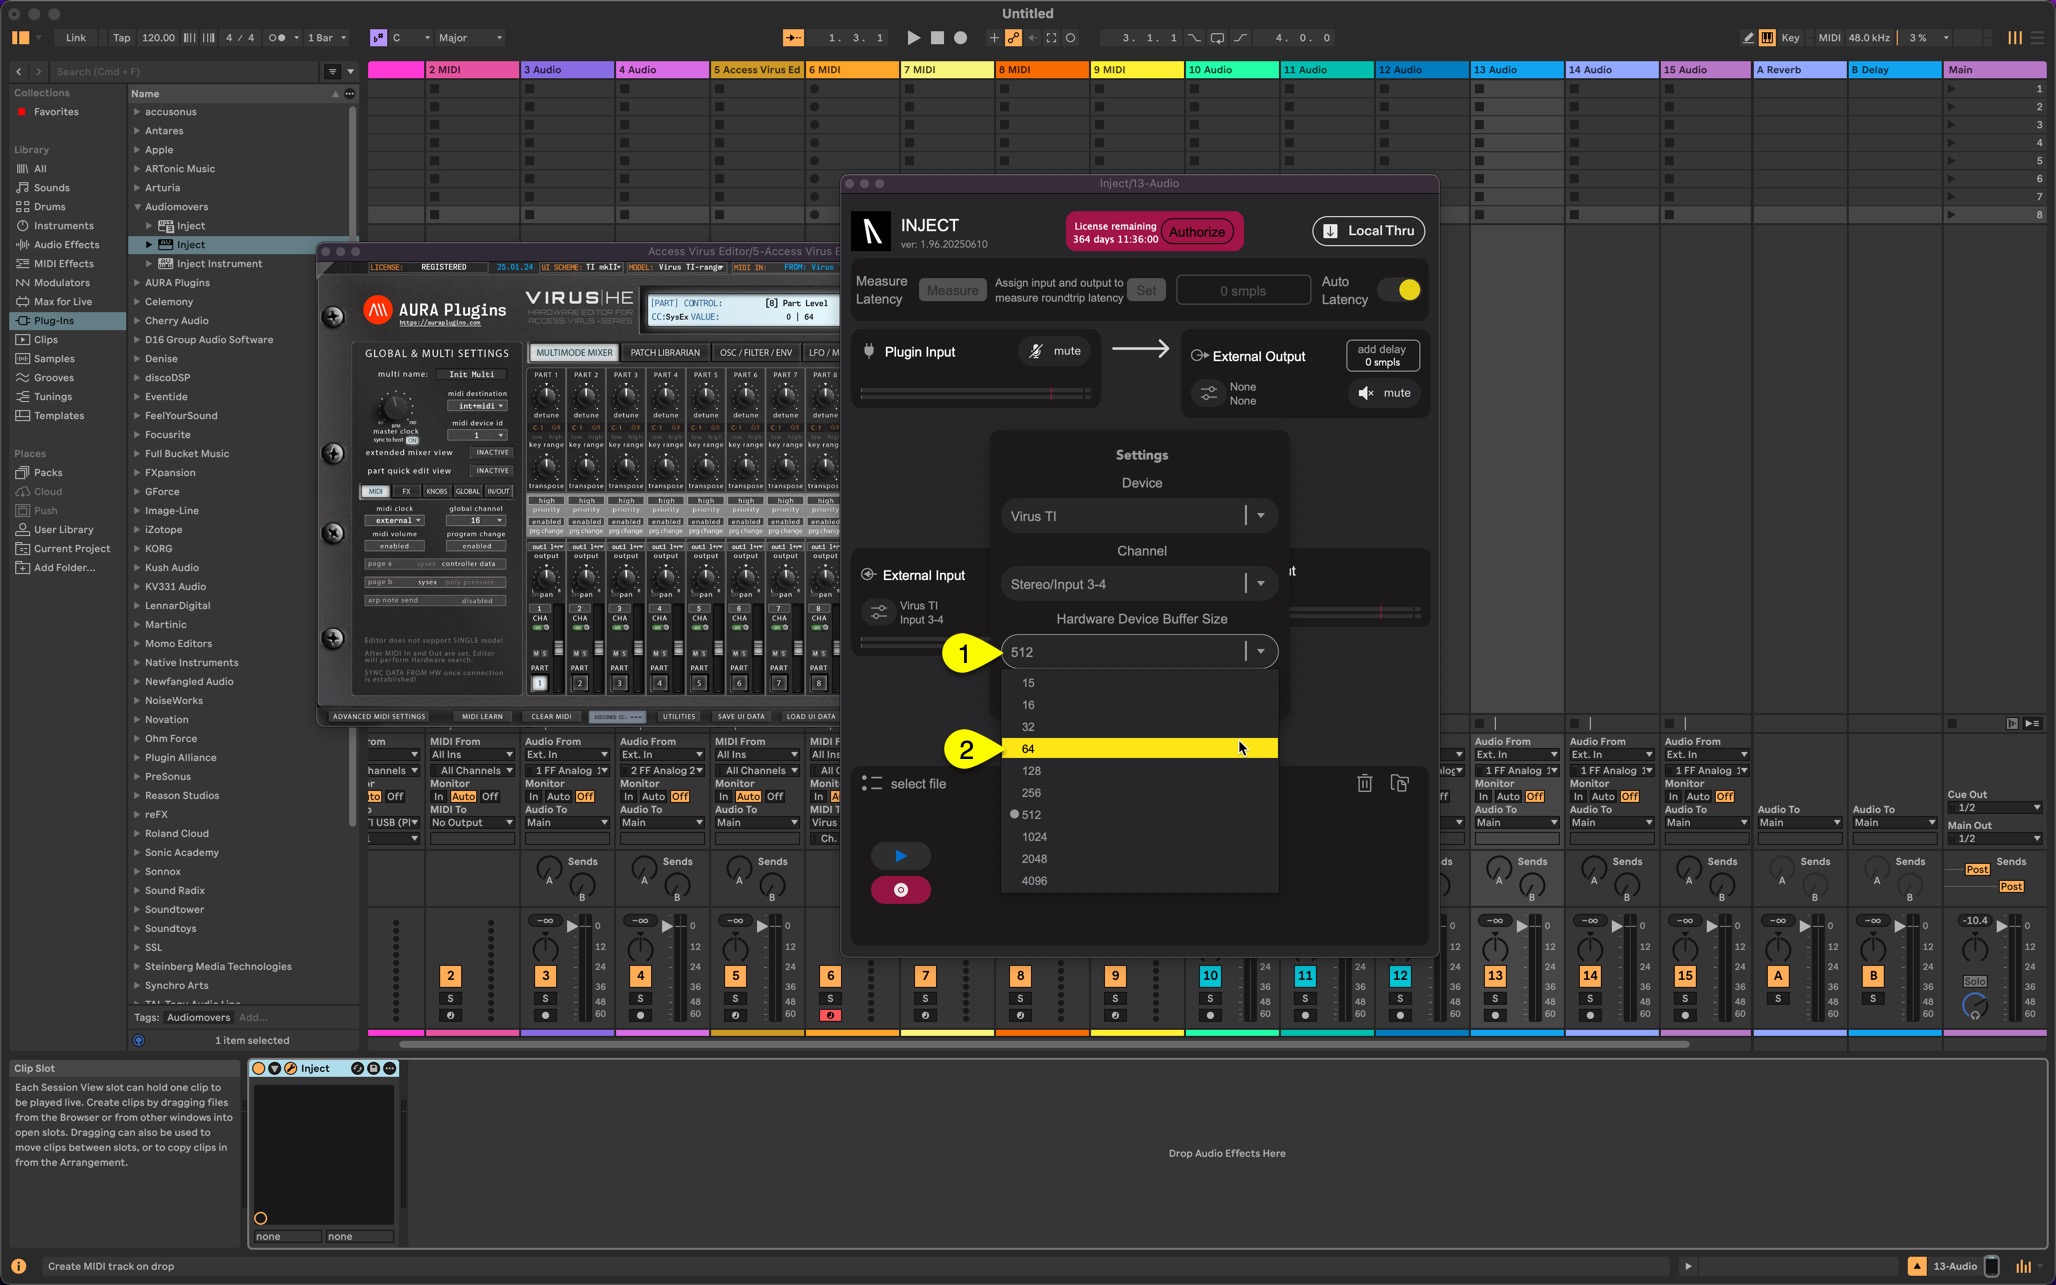Enable the Key mapping mode
Viewport: 2056px width, 1285px height.
point(1789,38)
